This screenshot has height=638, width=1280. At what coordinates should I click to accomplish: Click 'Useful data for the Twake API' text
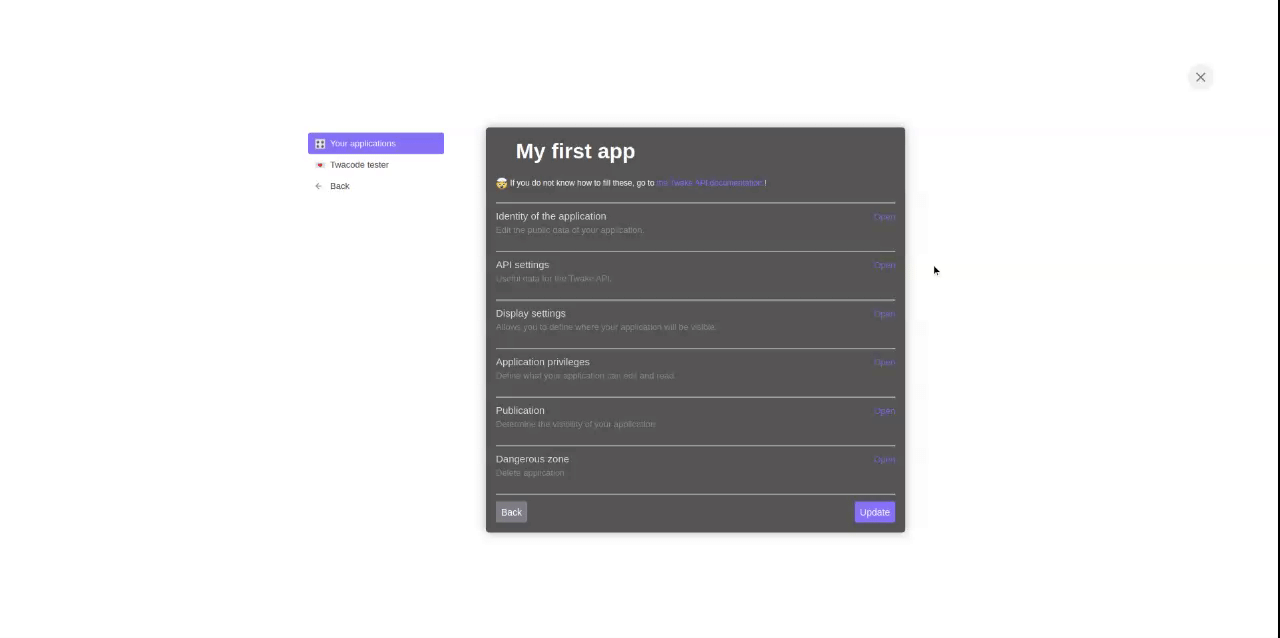point(554,279)
